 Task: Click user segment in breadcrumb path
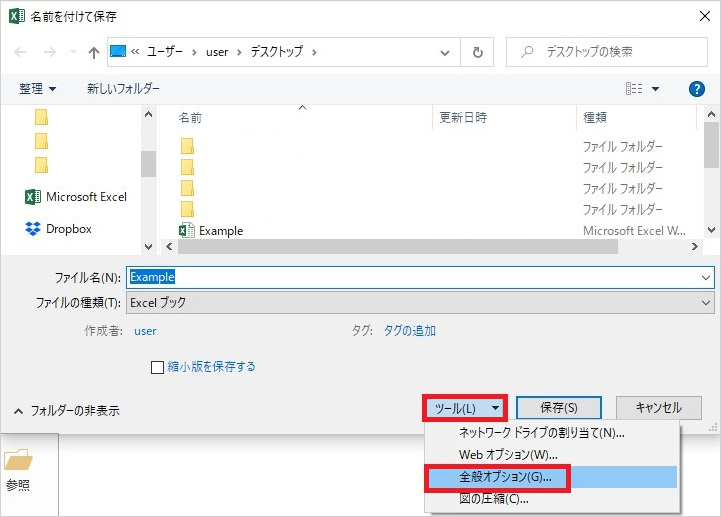pos(217,52)
